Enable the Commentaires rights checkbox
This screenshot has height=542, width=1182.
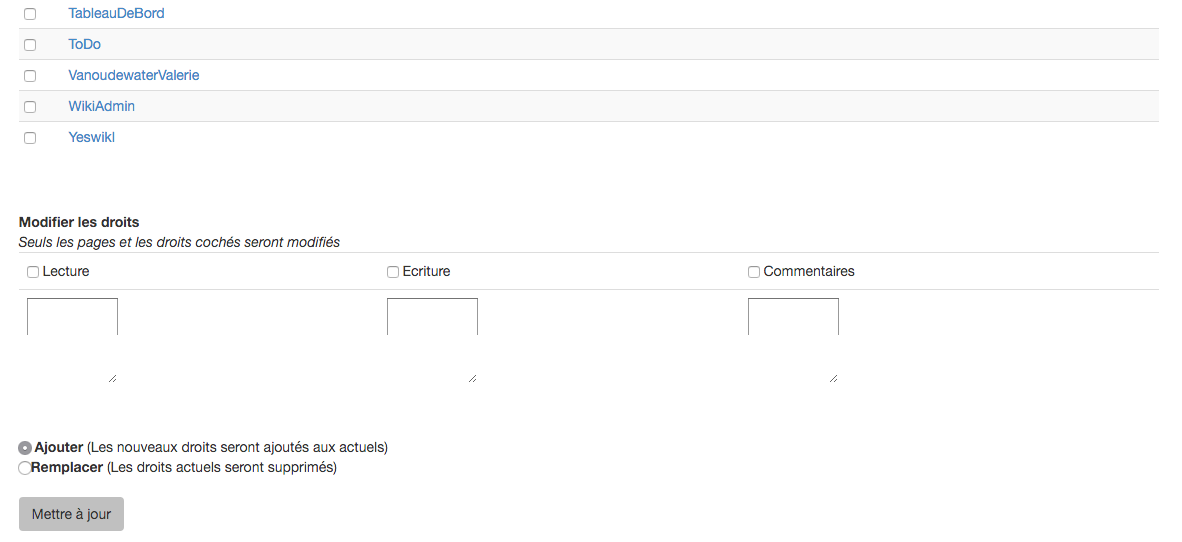click(x=754, y=272)
